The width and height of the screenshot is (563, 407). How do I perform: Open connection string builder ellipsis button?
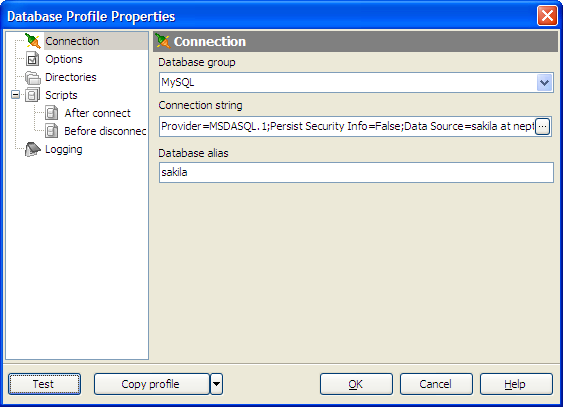tap(542, 126)
